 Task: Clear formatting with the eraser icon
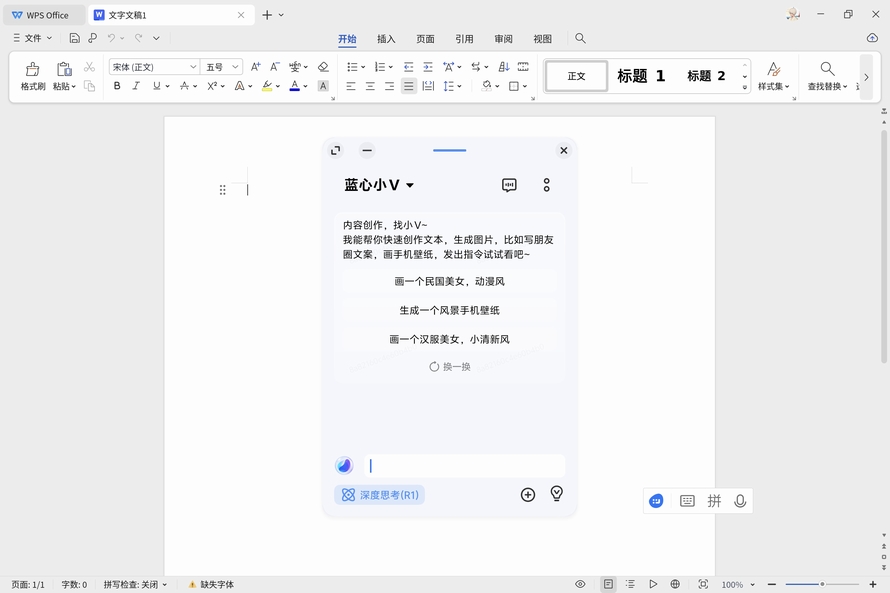[323, 67]
